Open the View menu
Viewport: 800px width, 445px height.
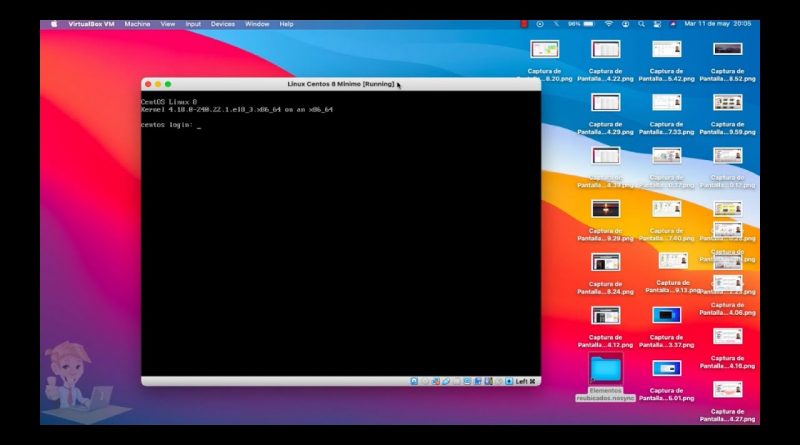click(167, 24)
